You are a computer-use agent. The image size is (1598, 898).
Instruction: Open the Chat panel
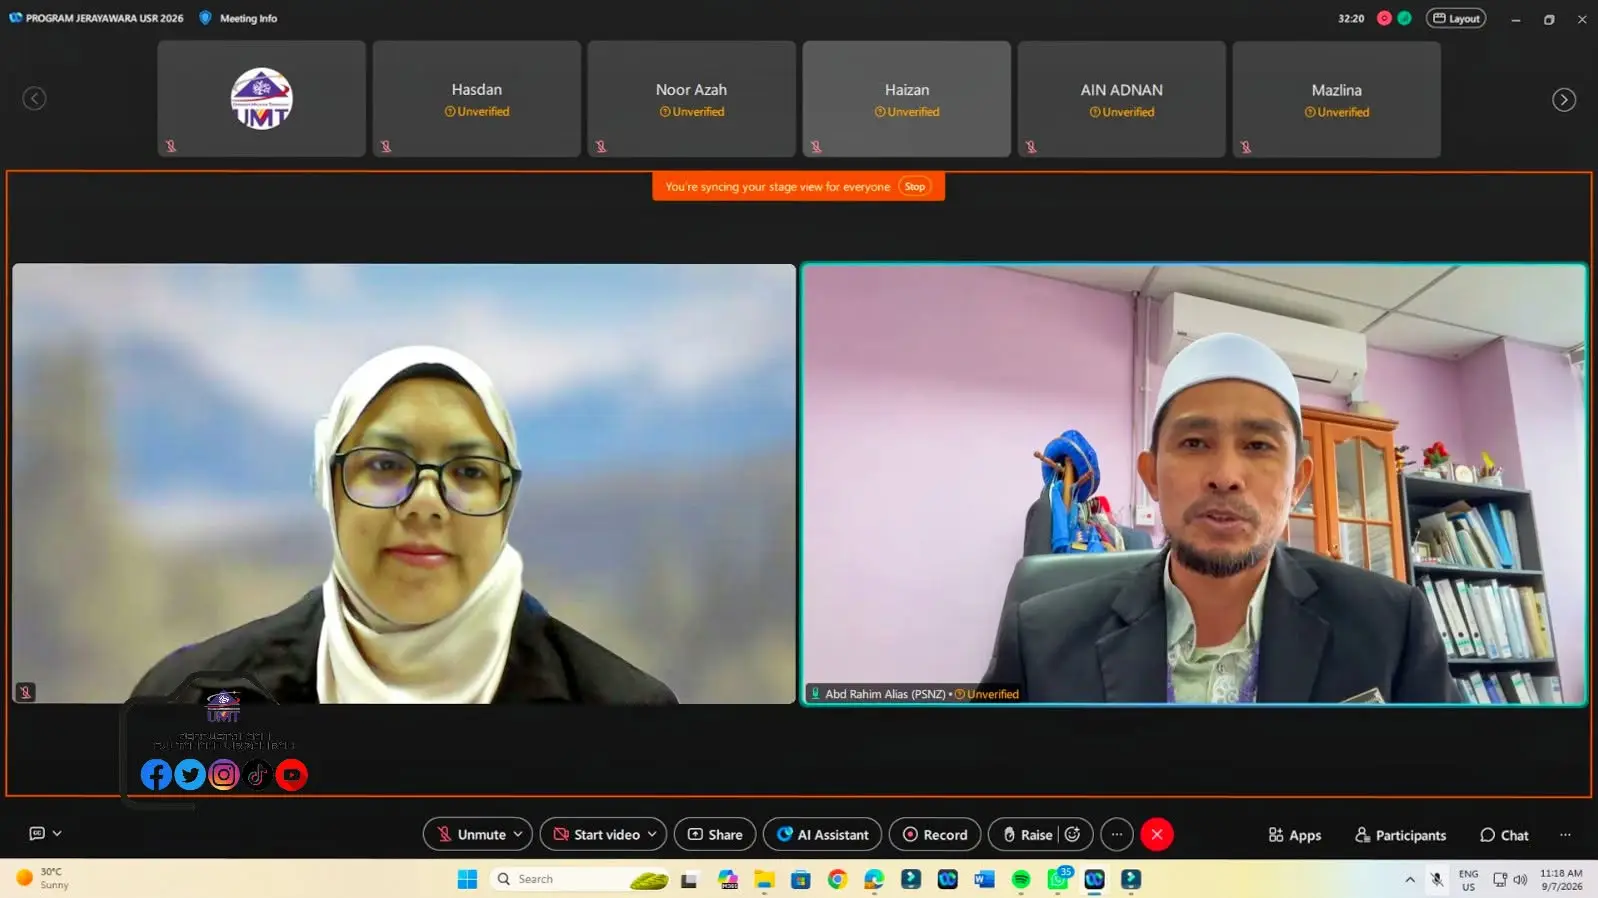click(1504, 835)
